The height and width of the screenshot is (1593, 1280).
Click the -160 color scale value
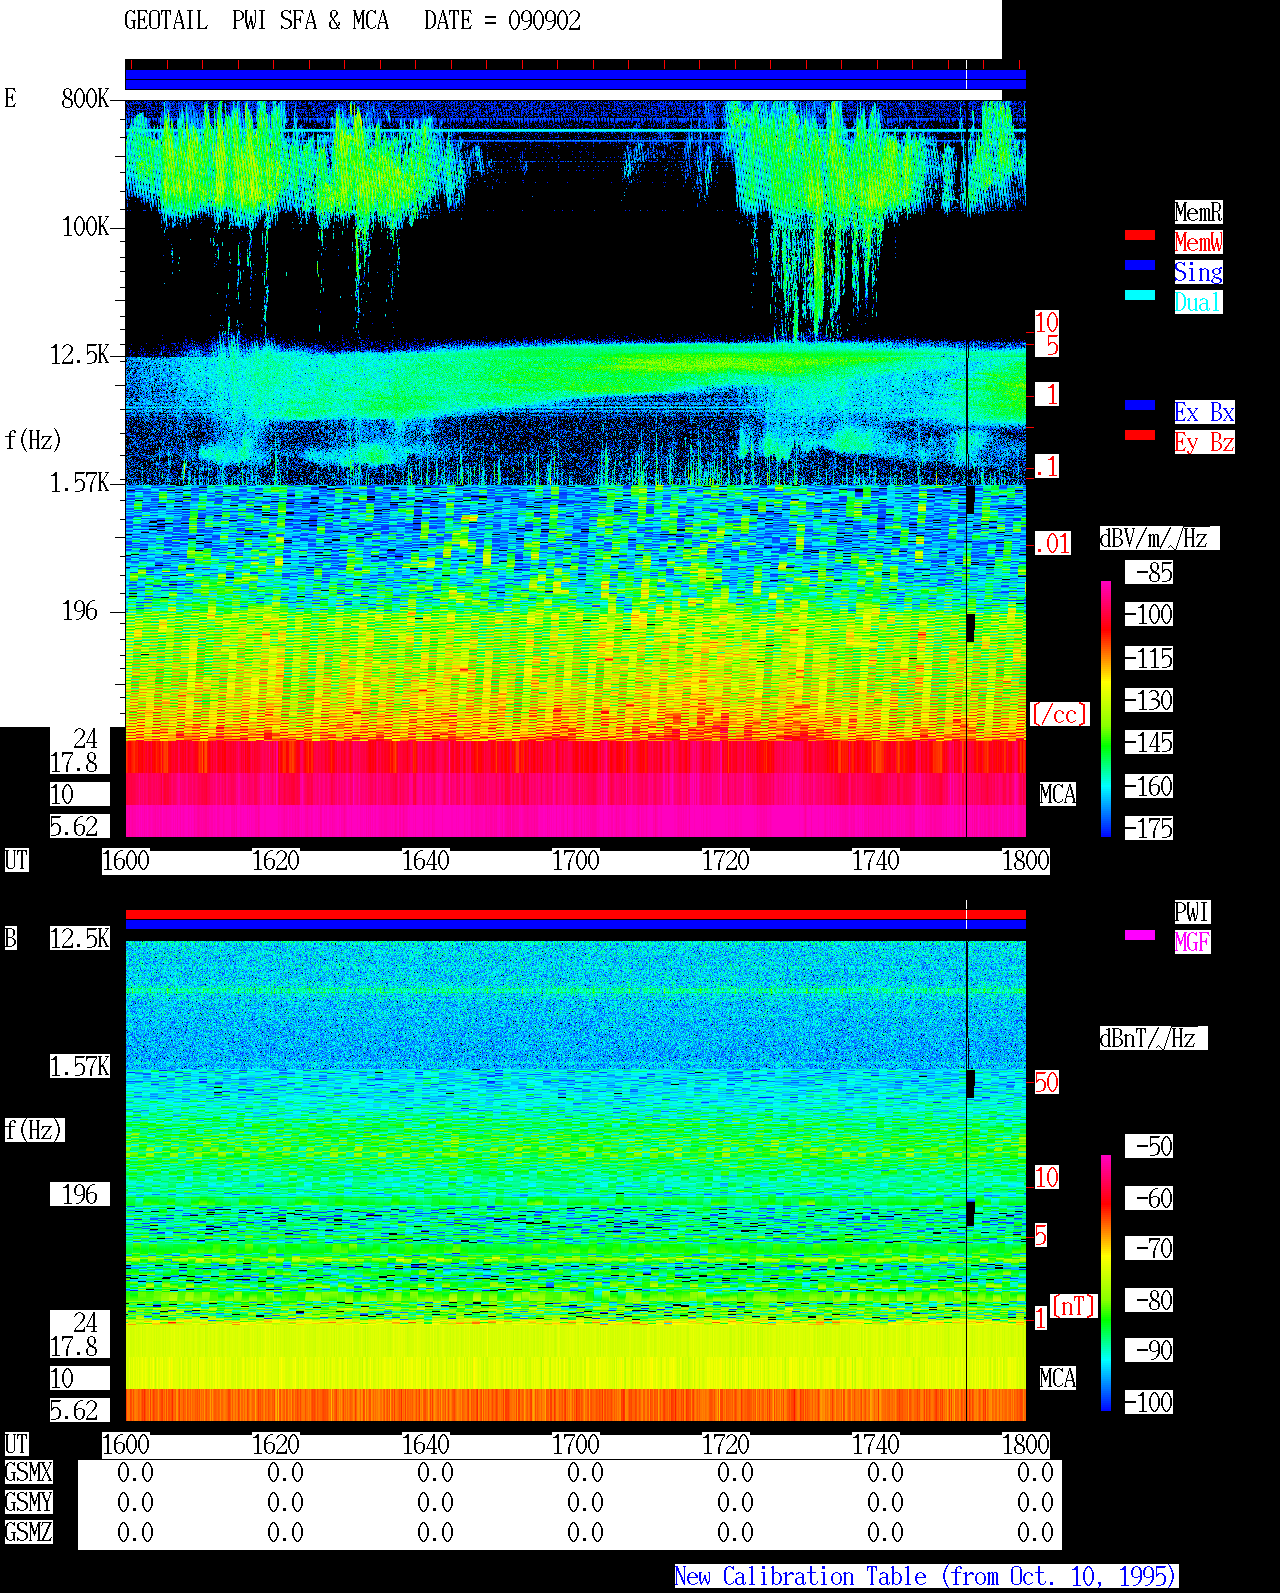tap(1149, 786)
